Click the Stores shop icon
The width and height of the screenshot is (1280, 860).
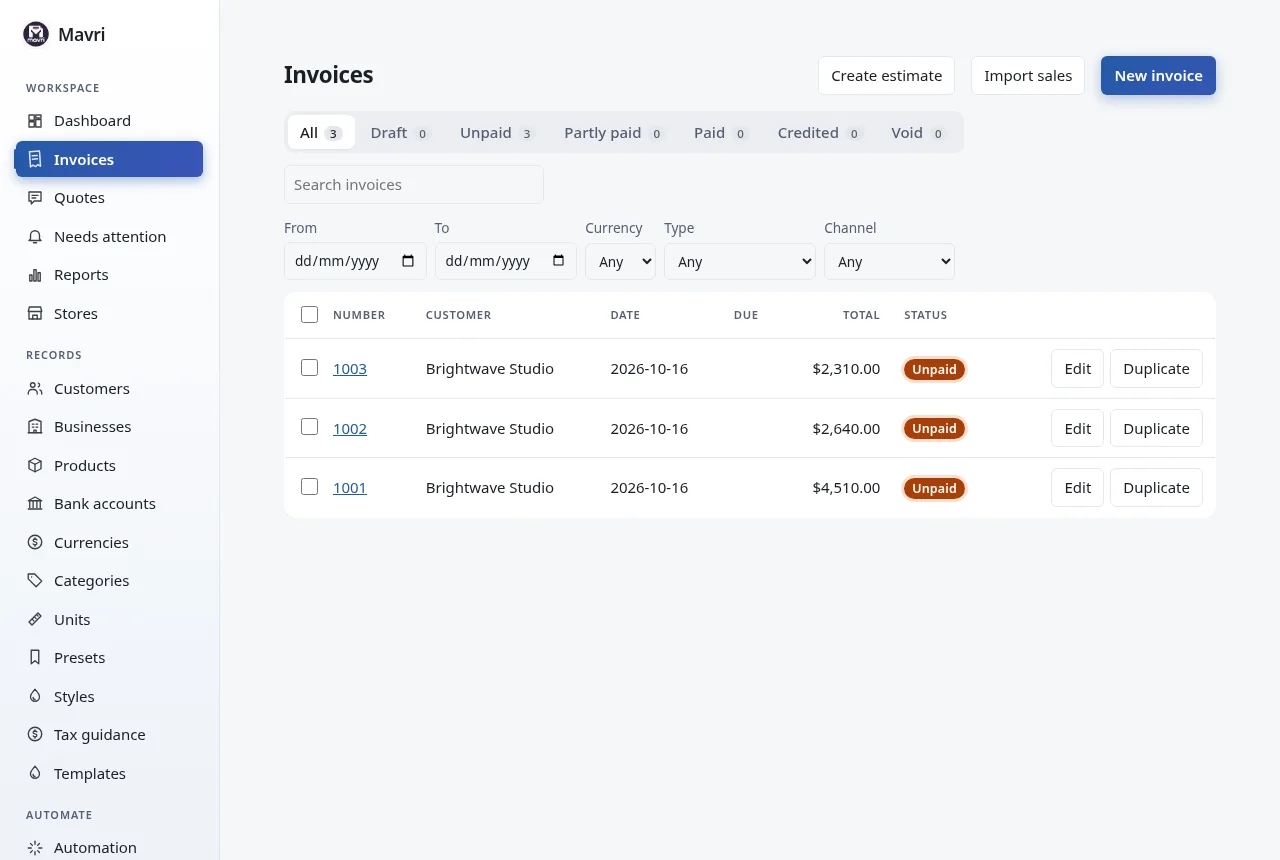click(35, 314)
